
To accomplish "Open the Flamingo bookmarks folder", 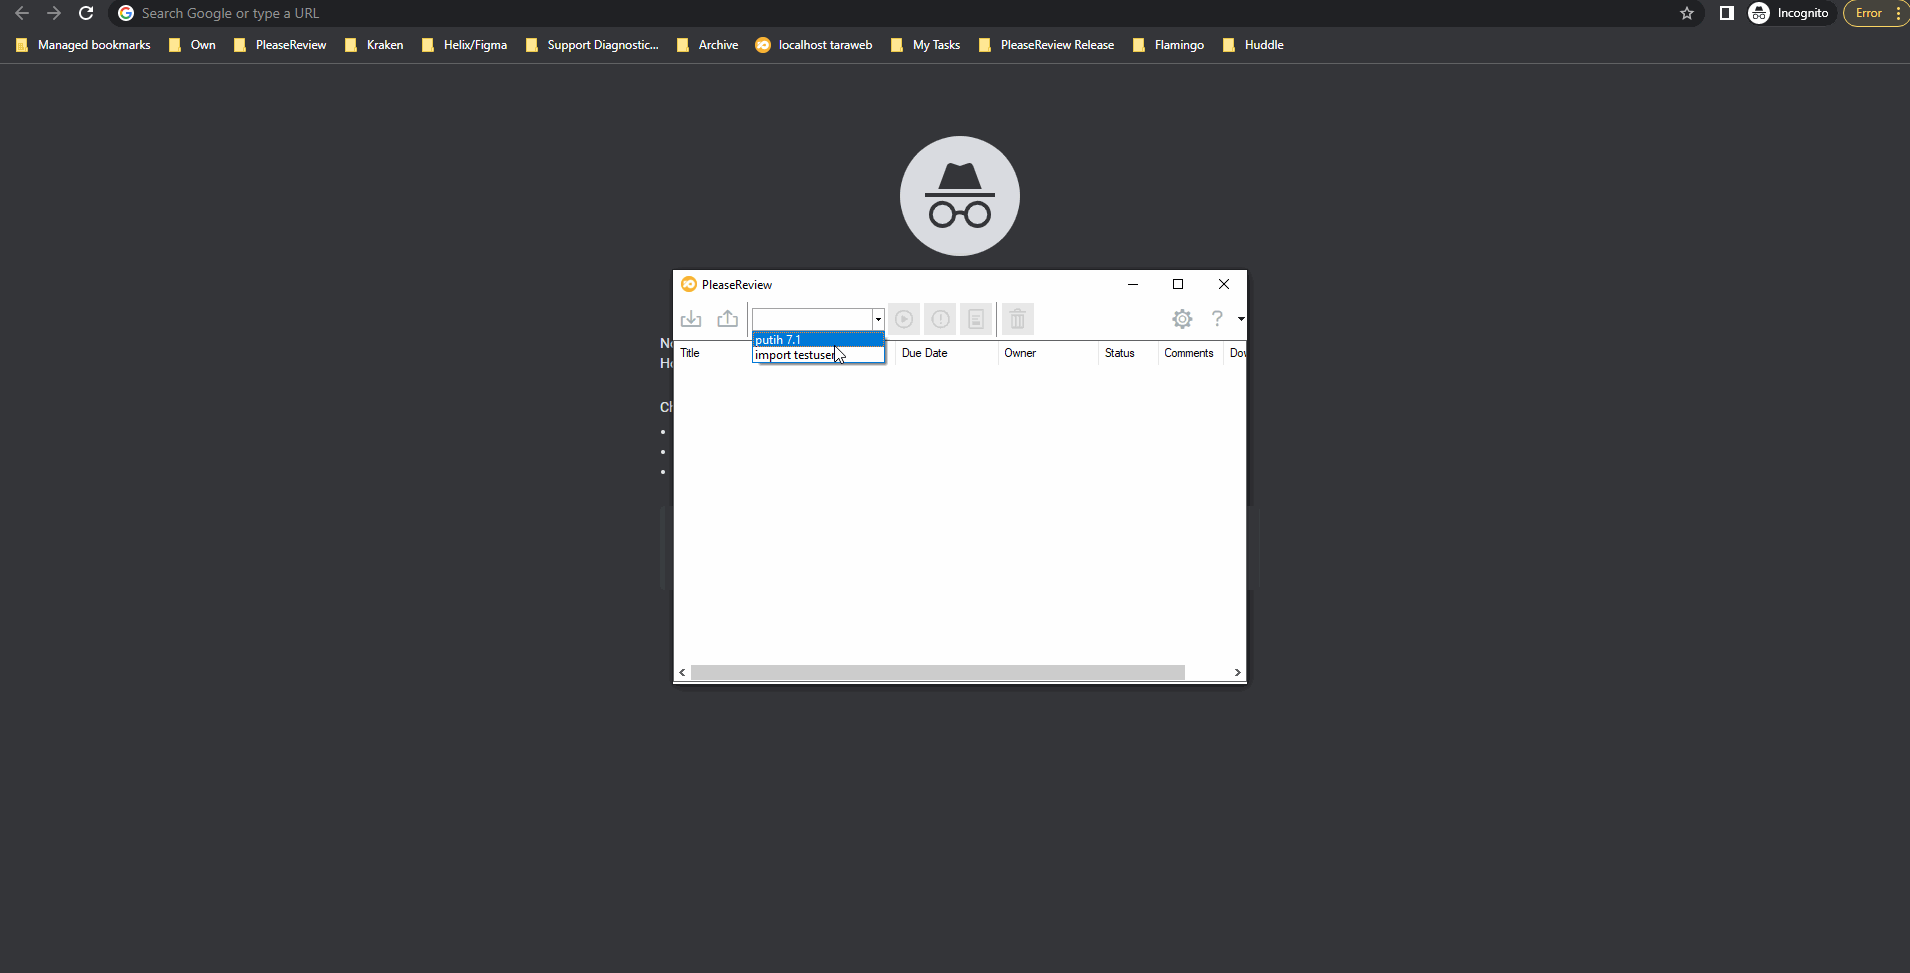I will (x=1168, y=45).
